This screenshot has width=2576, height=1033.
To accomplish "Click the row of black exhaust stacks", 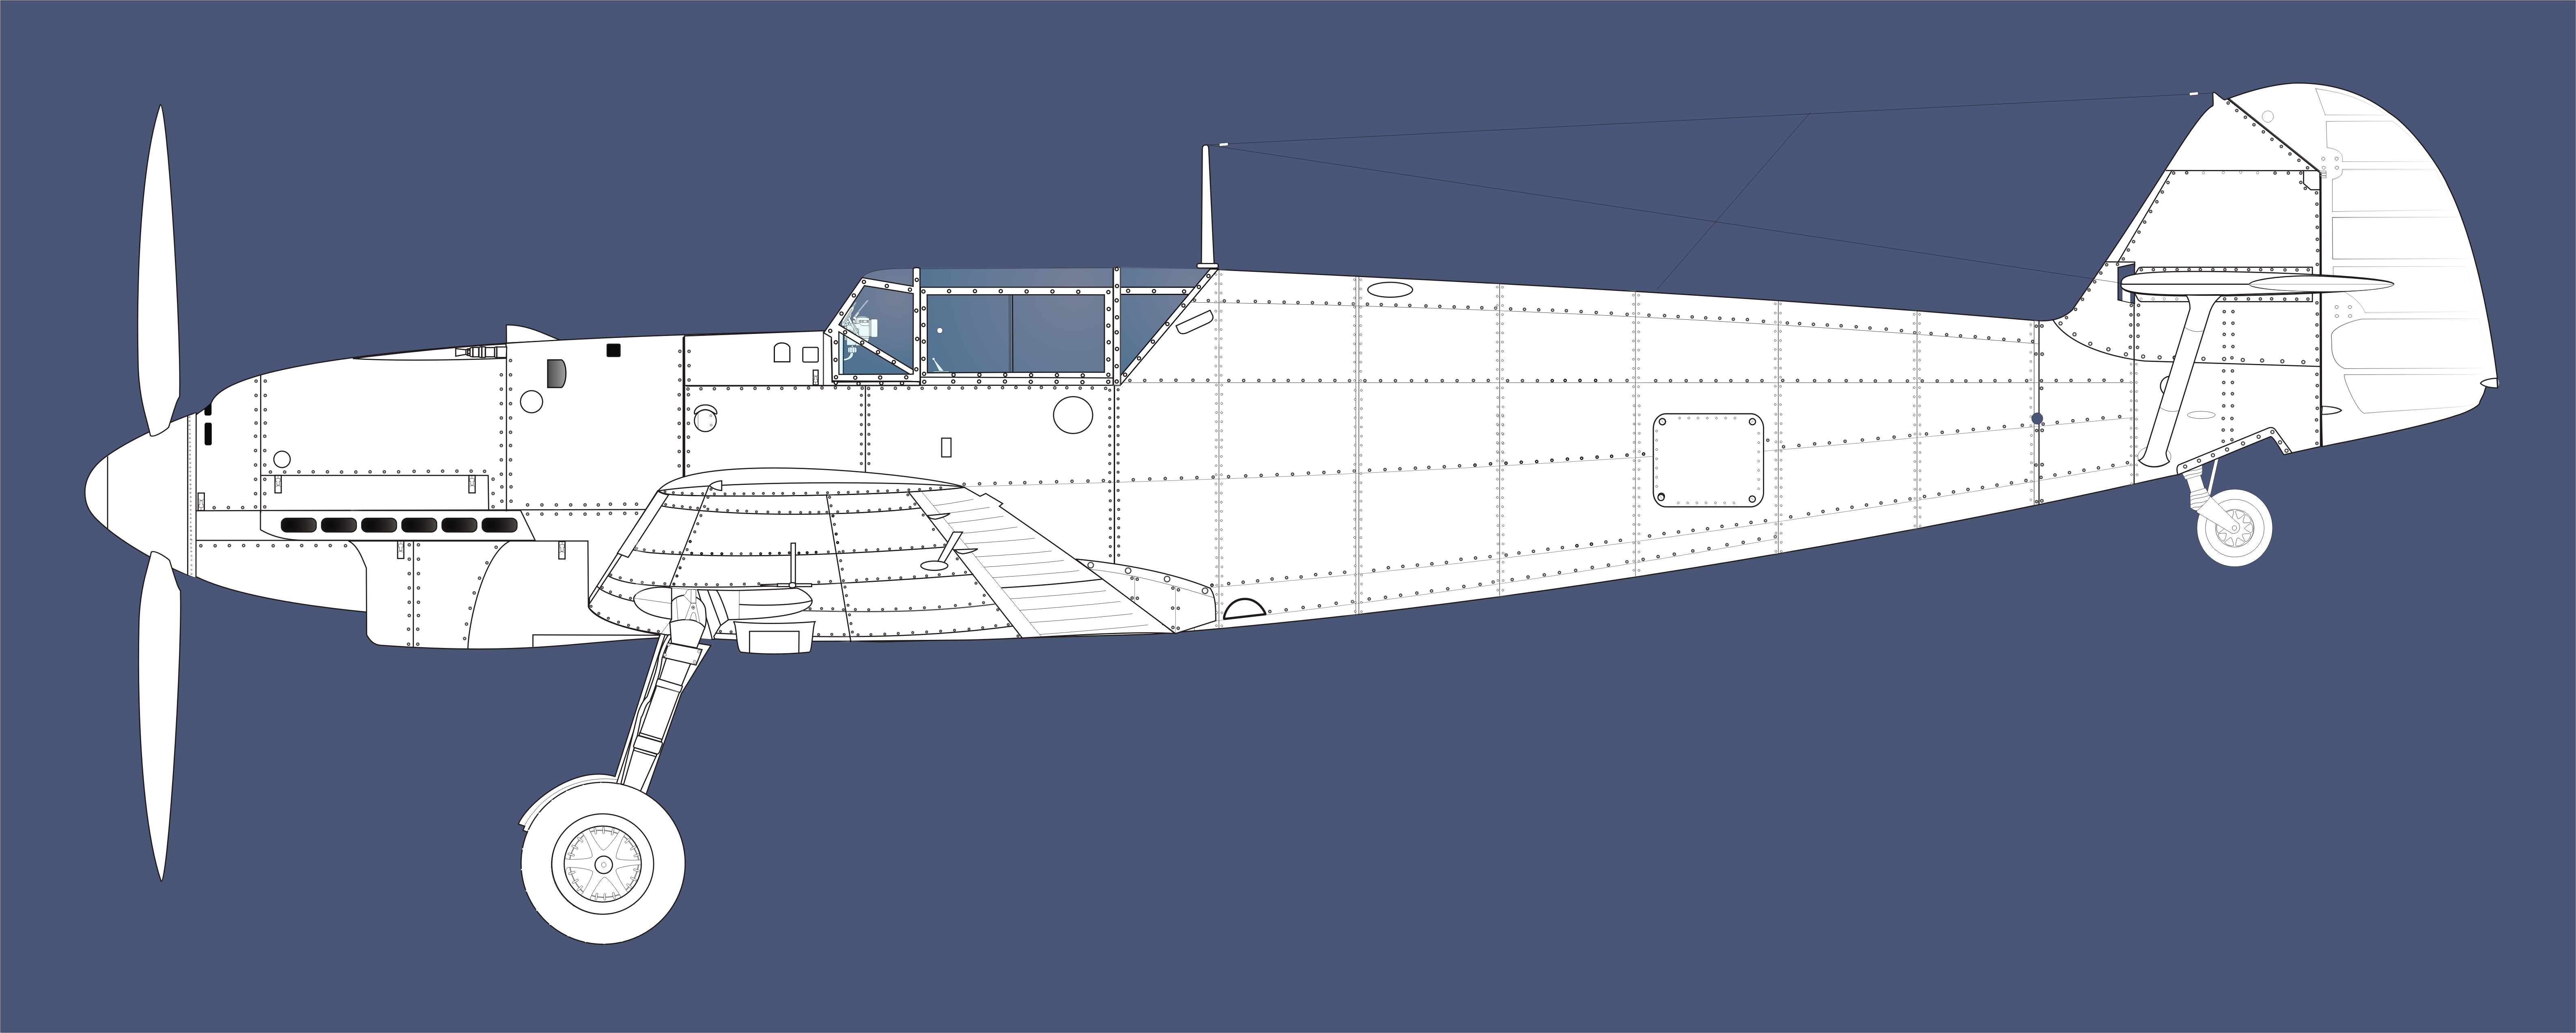I will pyautogui.click(x=399, y=525).
